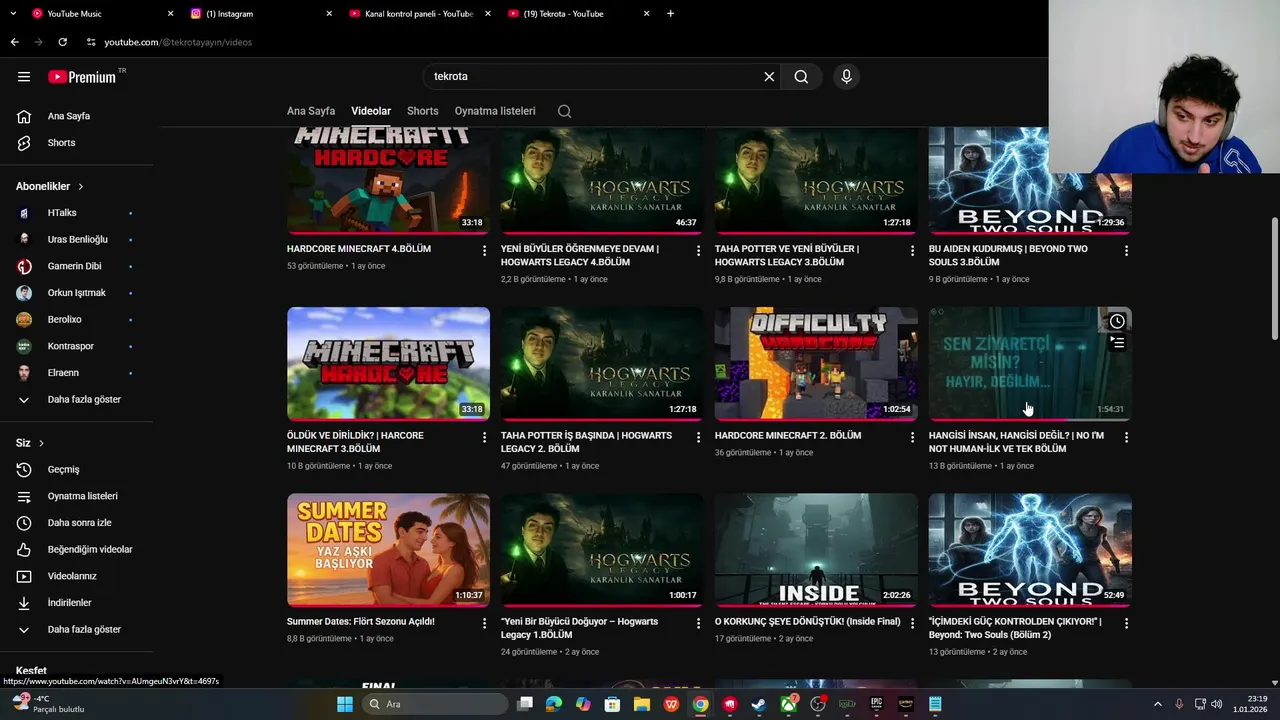This screenshot has height=720, width=1280.
Task: Open options for TAHA POTTER İŞ BAŞINDA
Action: click(x=698, y=437)
